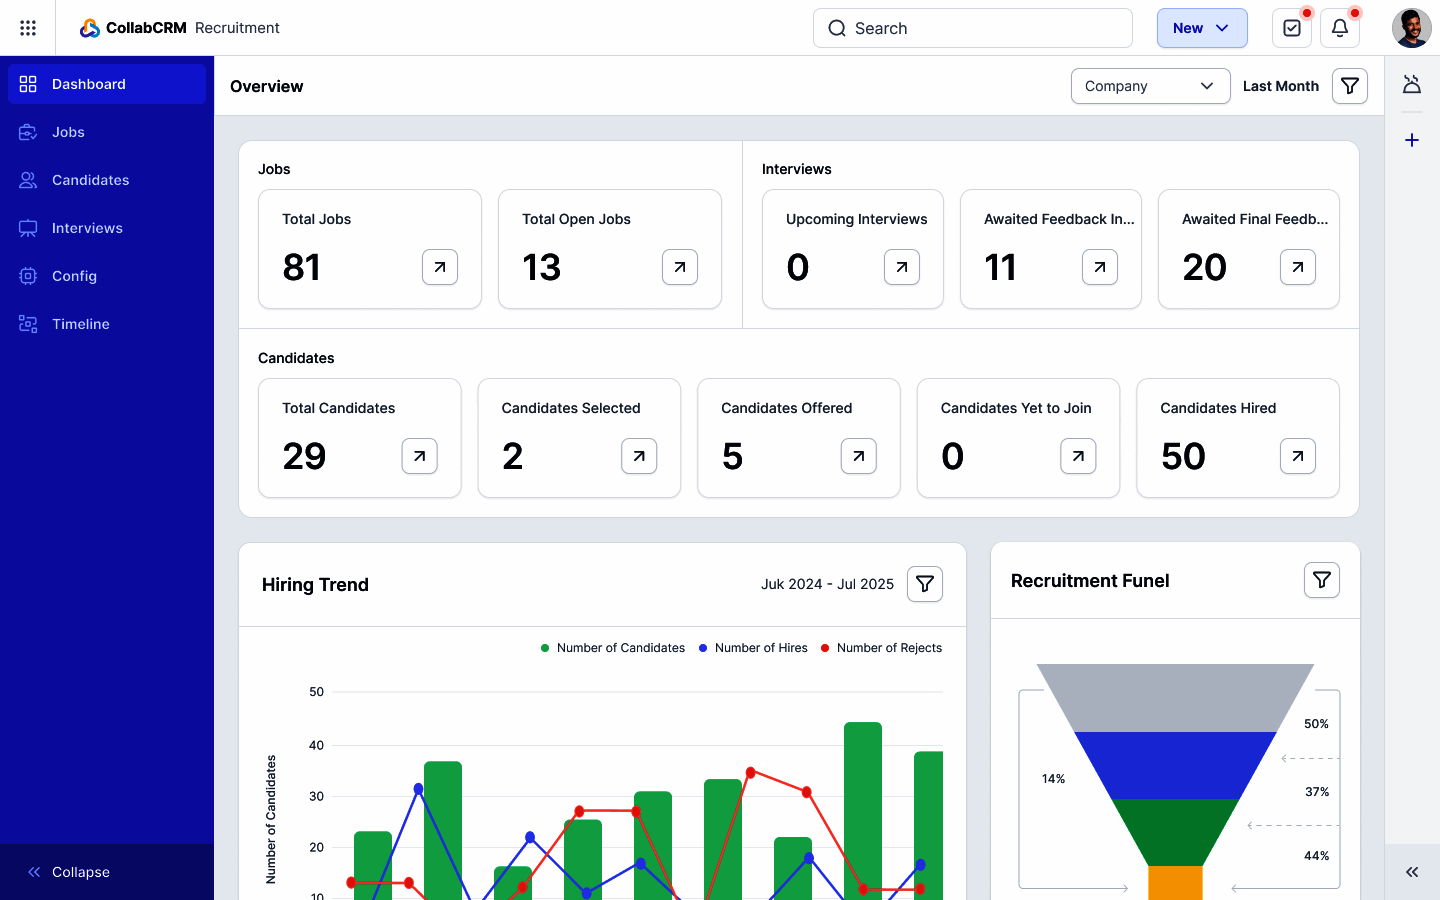
Task: Expand the Company dropdown
Action: [1150, 86]
